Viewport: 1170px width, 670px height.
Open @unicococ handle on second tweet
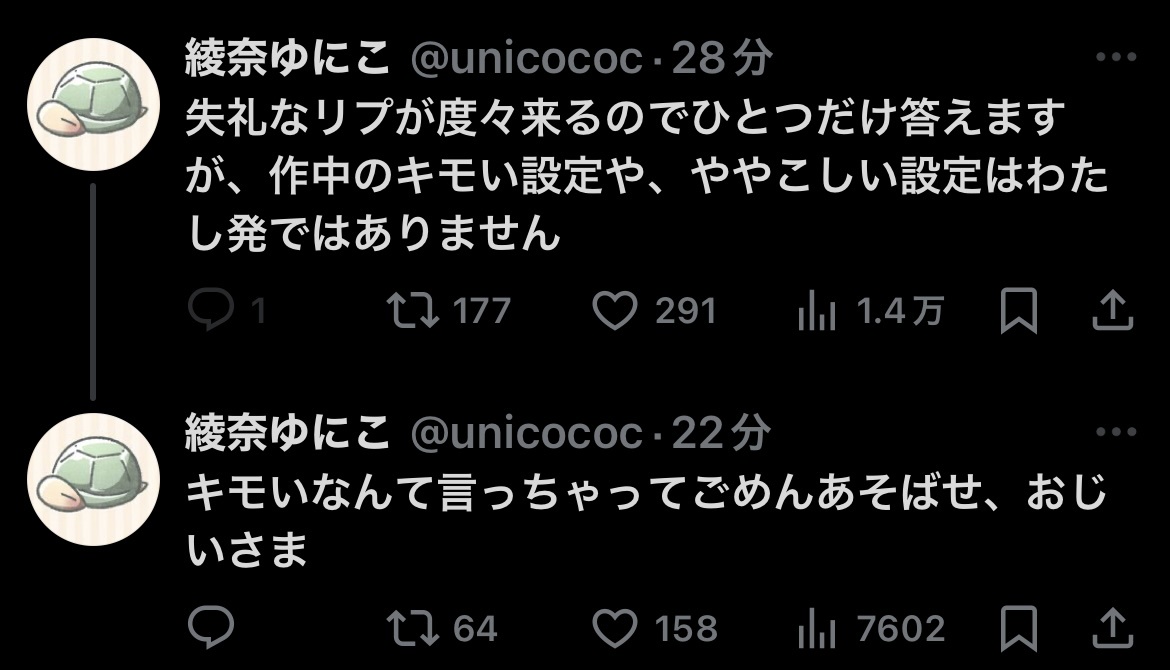(x=527, y=433)
